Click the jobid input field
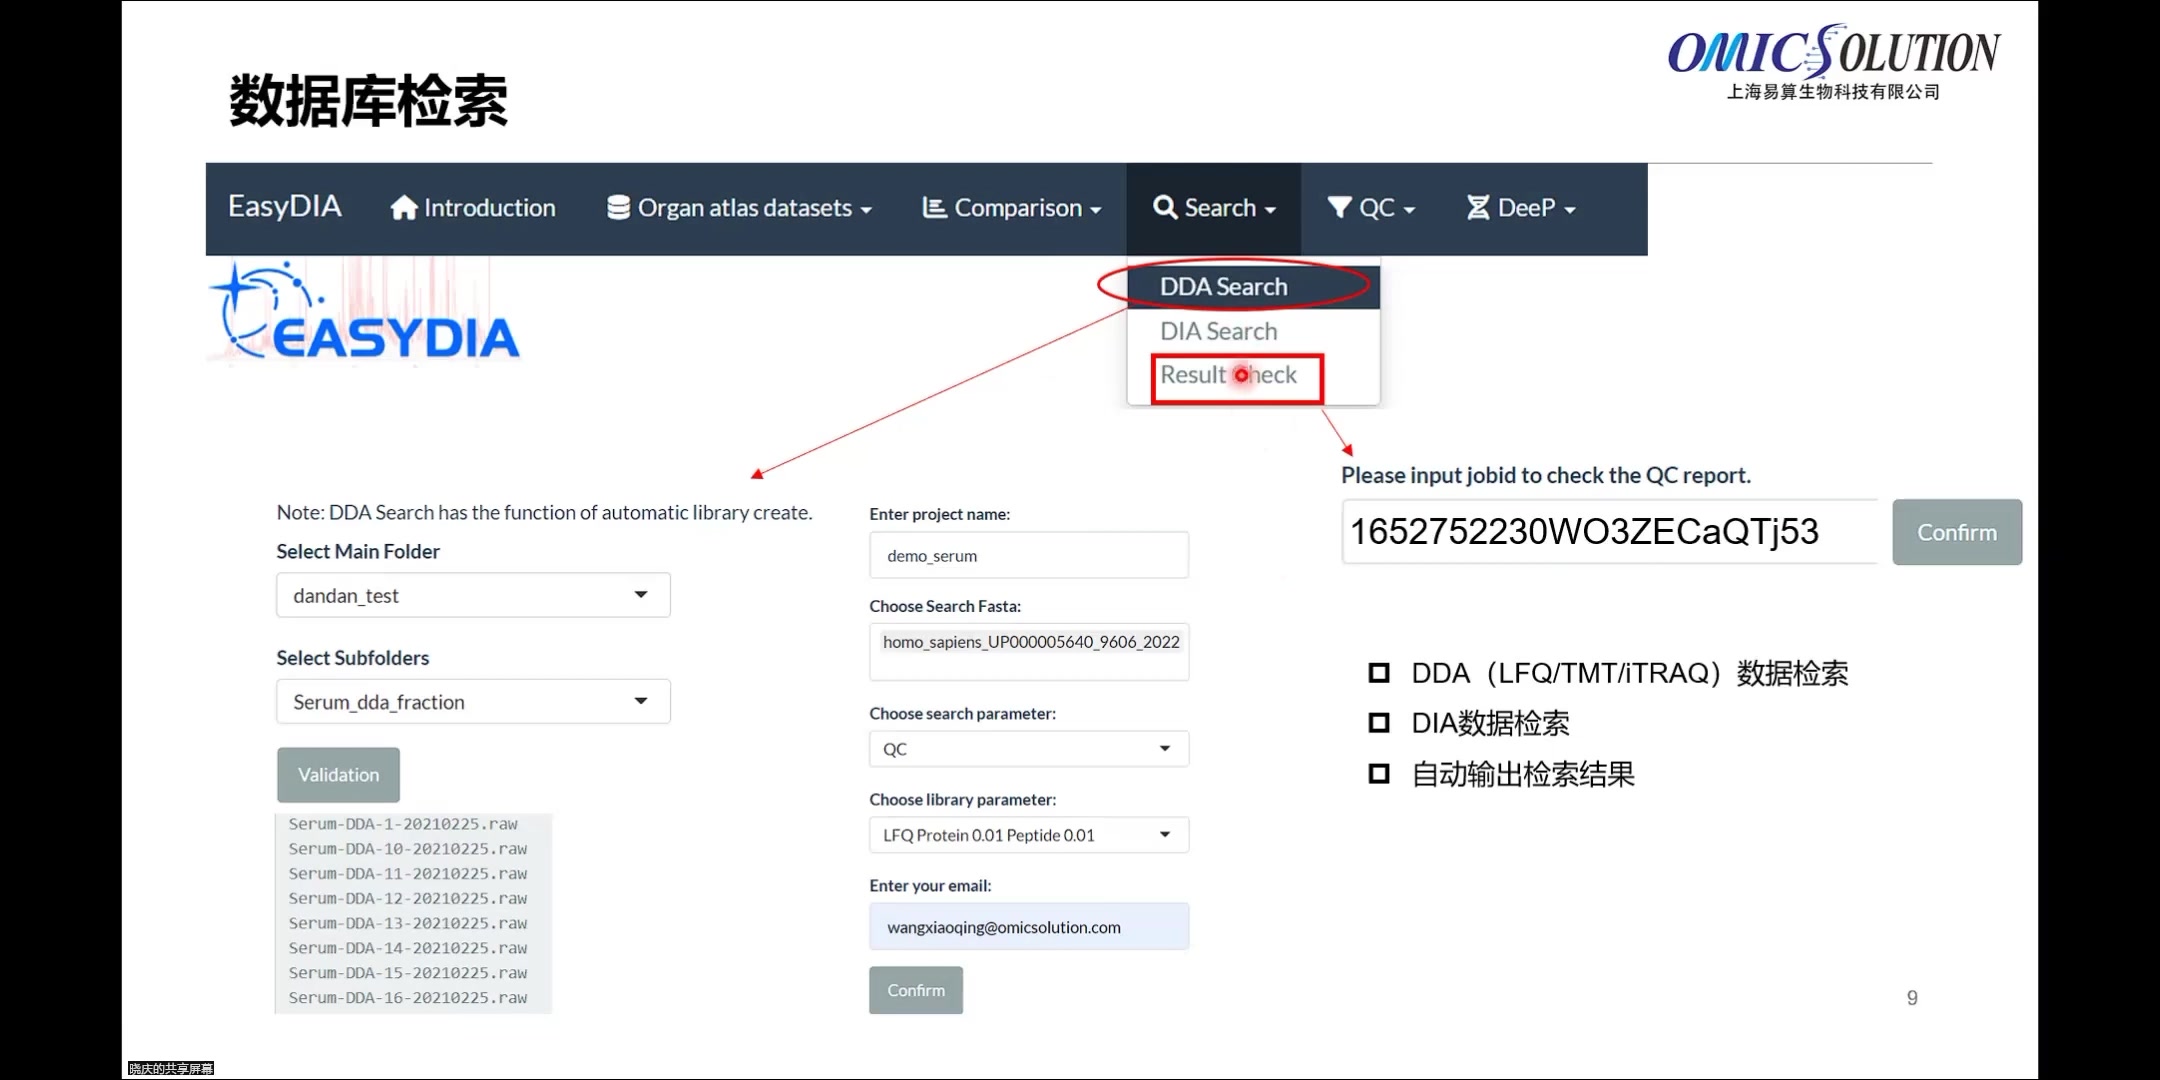This screenshot has width=2160, height=1080. click(x=1610, y=532)
